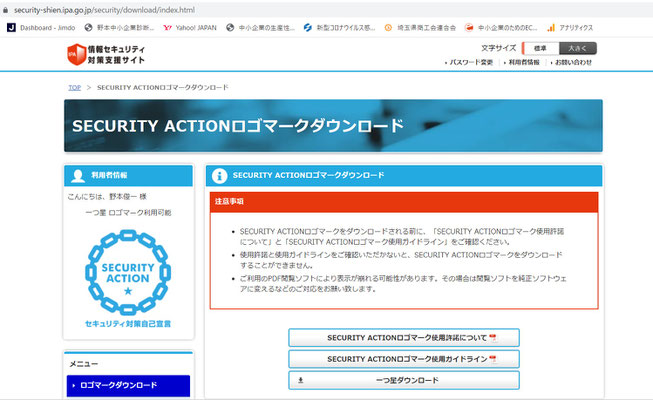
Task: Open the 新型コロナウイルス bookmark
Action: tap(339, 28)
